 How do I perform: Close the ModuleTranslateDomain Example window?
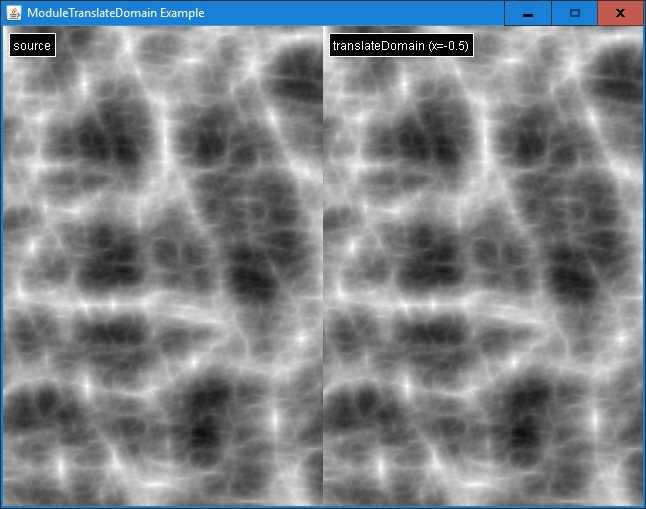pos(620,13)
